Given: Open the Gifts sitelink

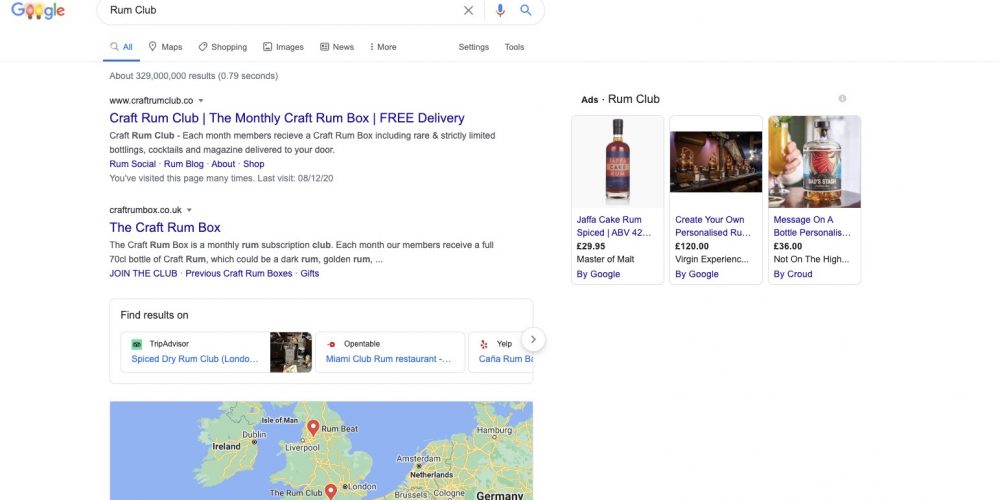Looking at the screenshot, I should tap(310, 274).
